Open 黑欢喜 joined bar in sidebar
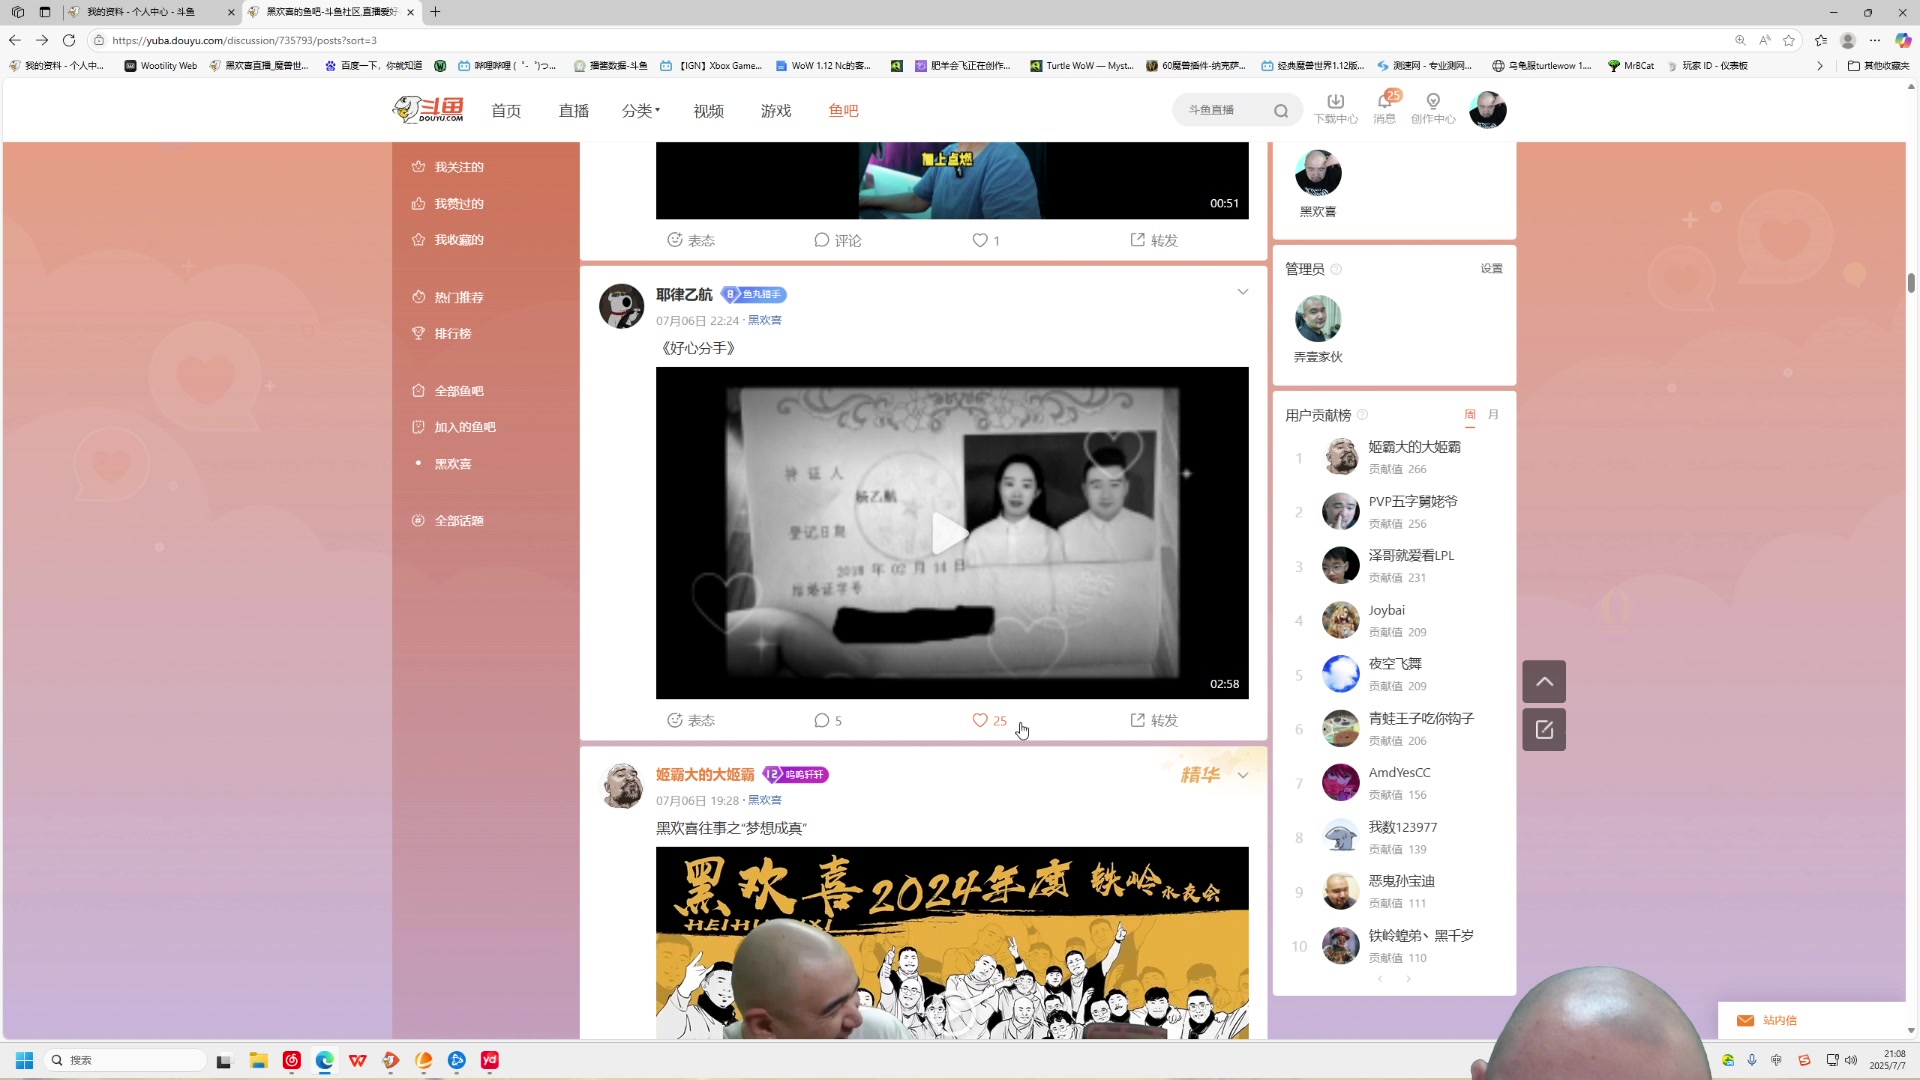Viewport: 1920px width, 1080px height. 453,464
